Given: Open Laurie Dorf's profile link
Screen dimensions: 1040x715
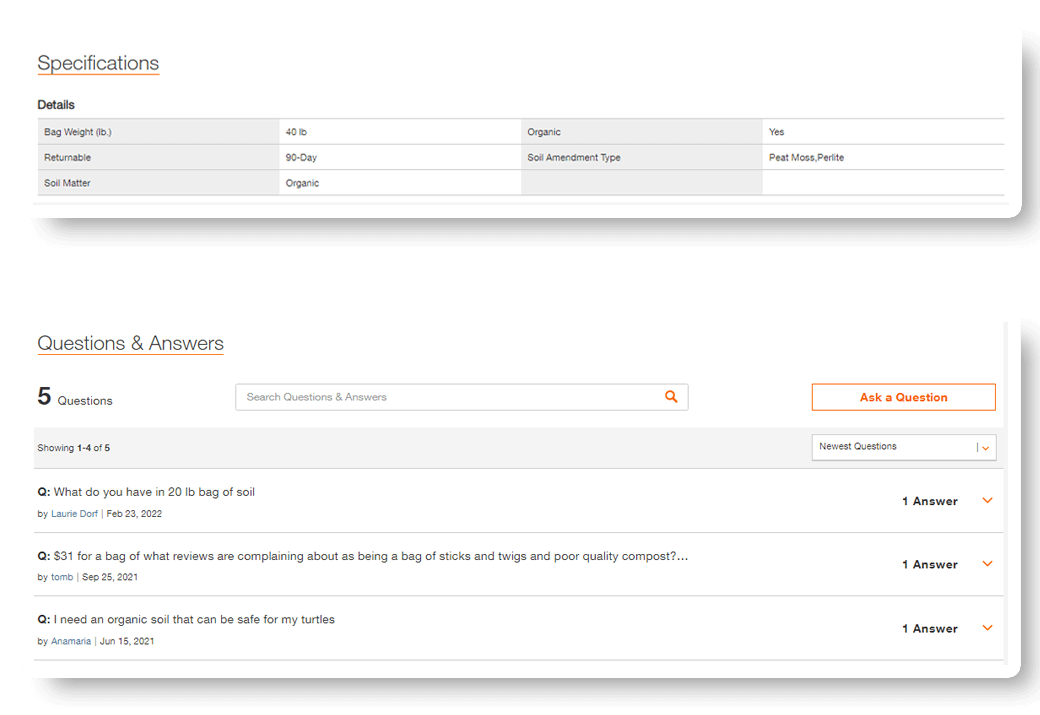Looking at the screenshot, I should click(x=74, y=514).
